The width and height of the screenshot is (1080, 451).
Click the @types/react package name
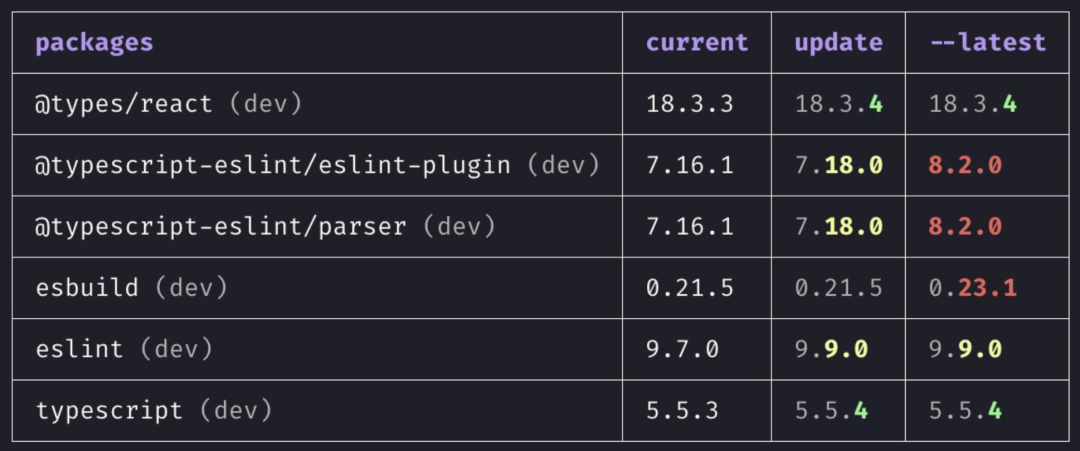point(124,104)
